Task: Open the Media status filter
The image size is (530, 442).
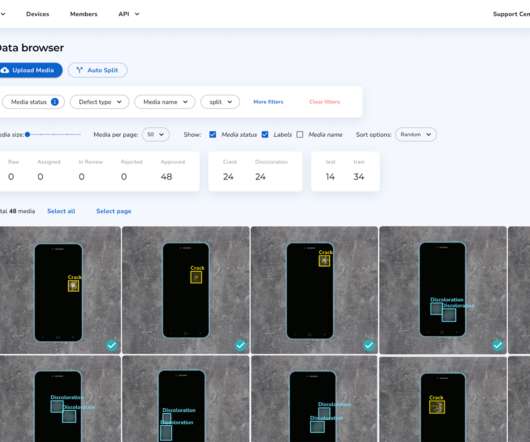Action: pyautogui.click(x=33, y=102)
